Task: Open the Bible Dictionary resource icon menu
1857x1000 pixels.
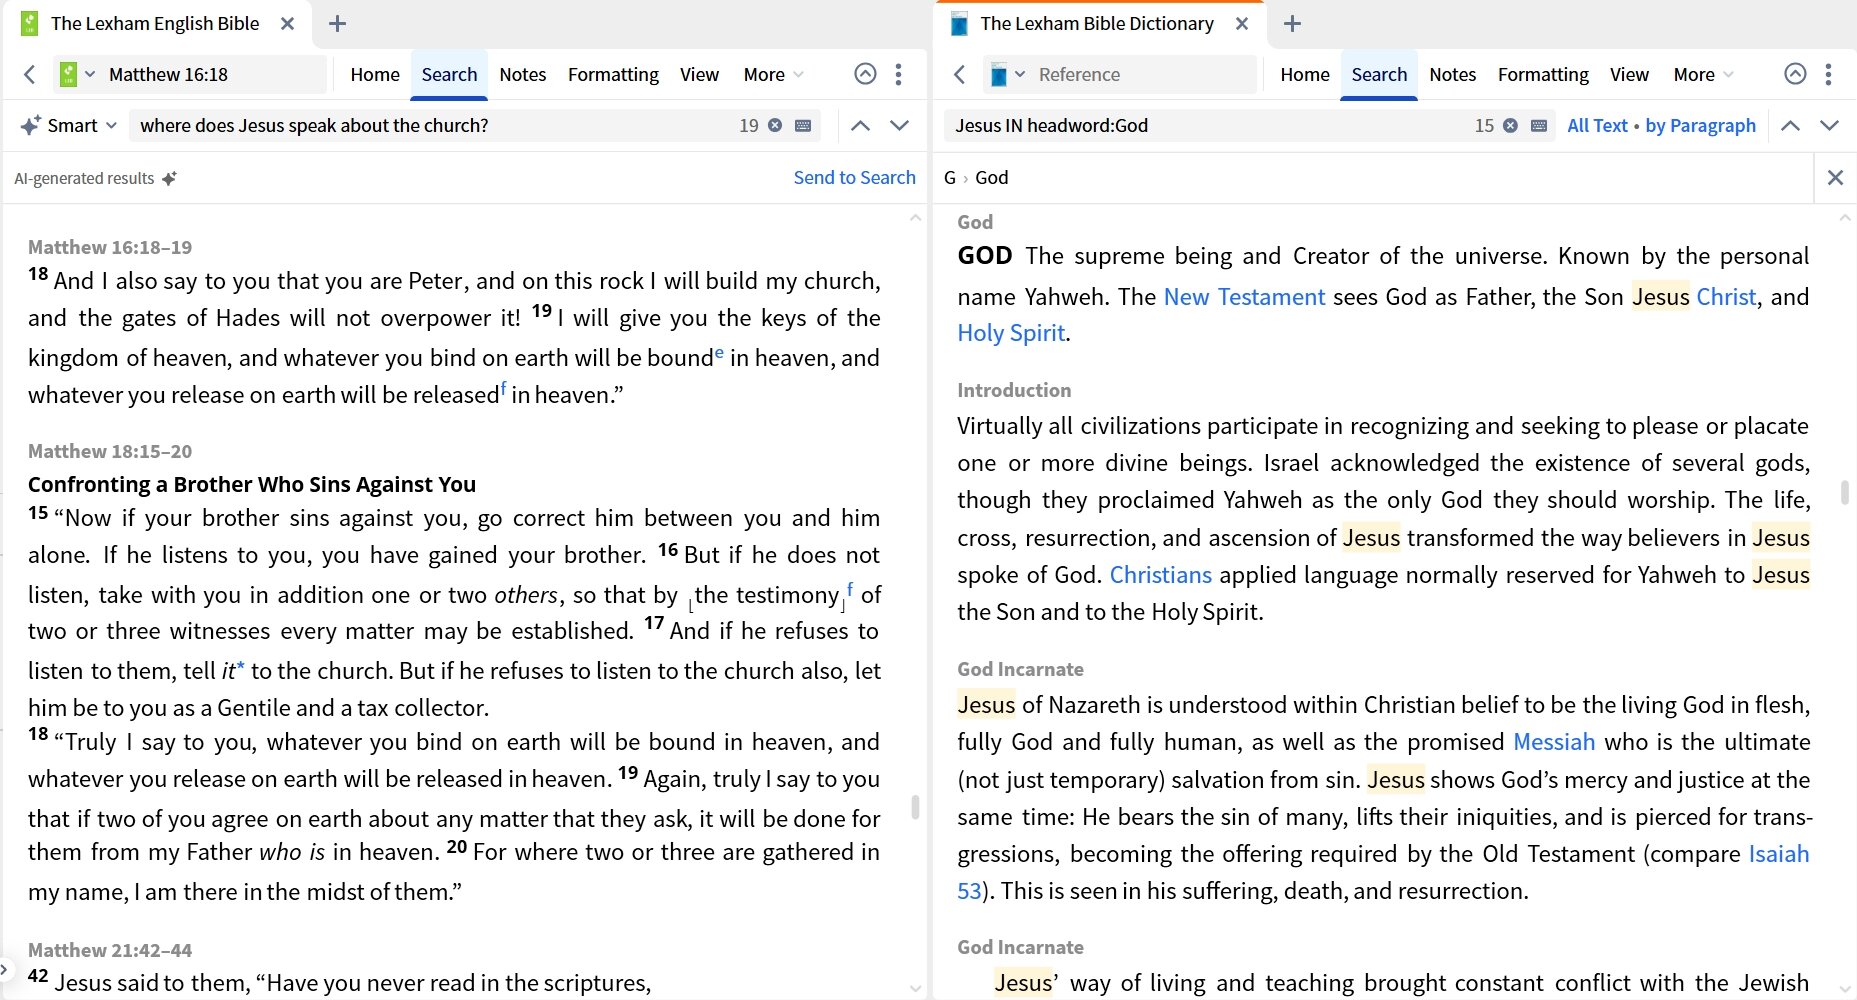Action: 1007,74
